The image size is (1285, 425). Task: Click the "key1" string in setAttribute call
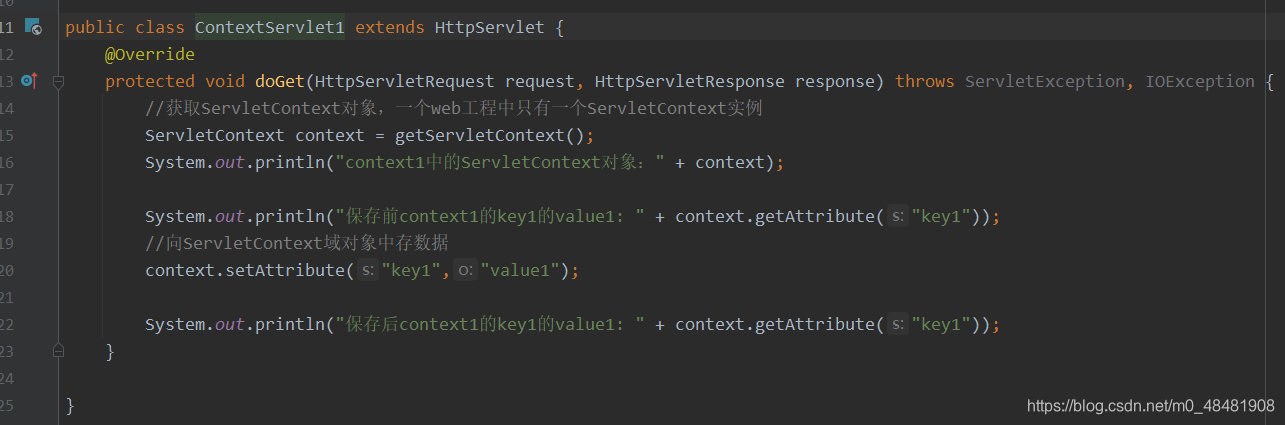410,270
